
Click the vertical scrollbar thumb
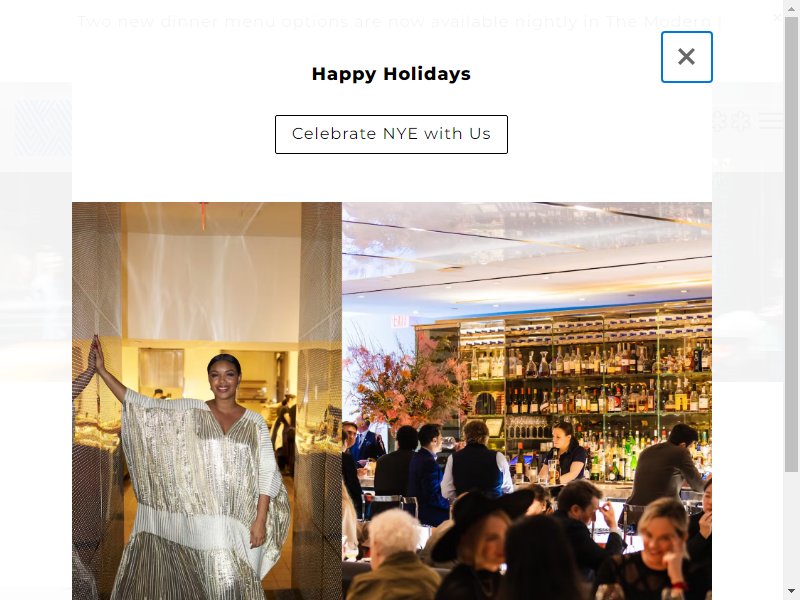[x=791, y=244]
